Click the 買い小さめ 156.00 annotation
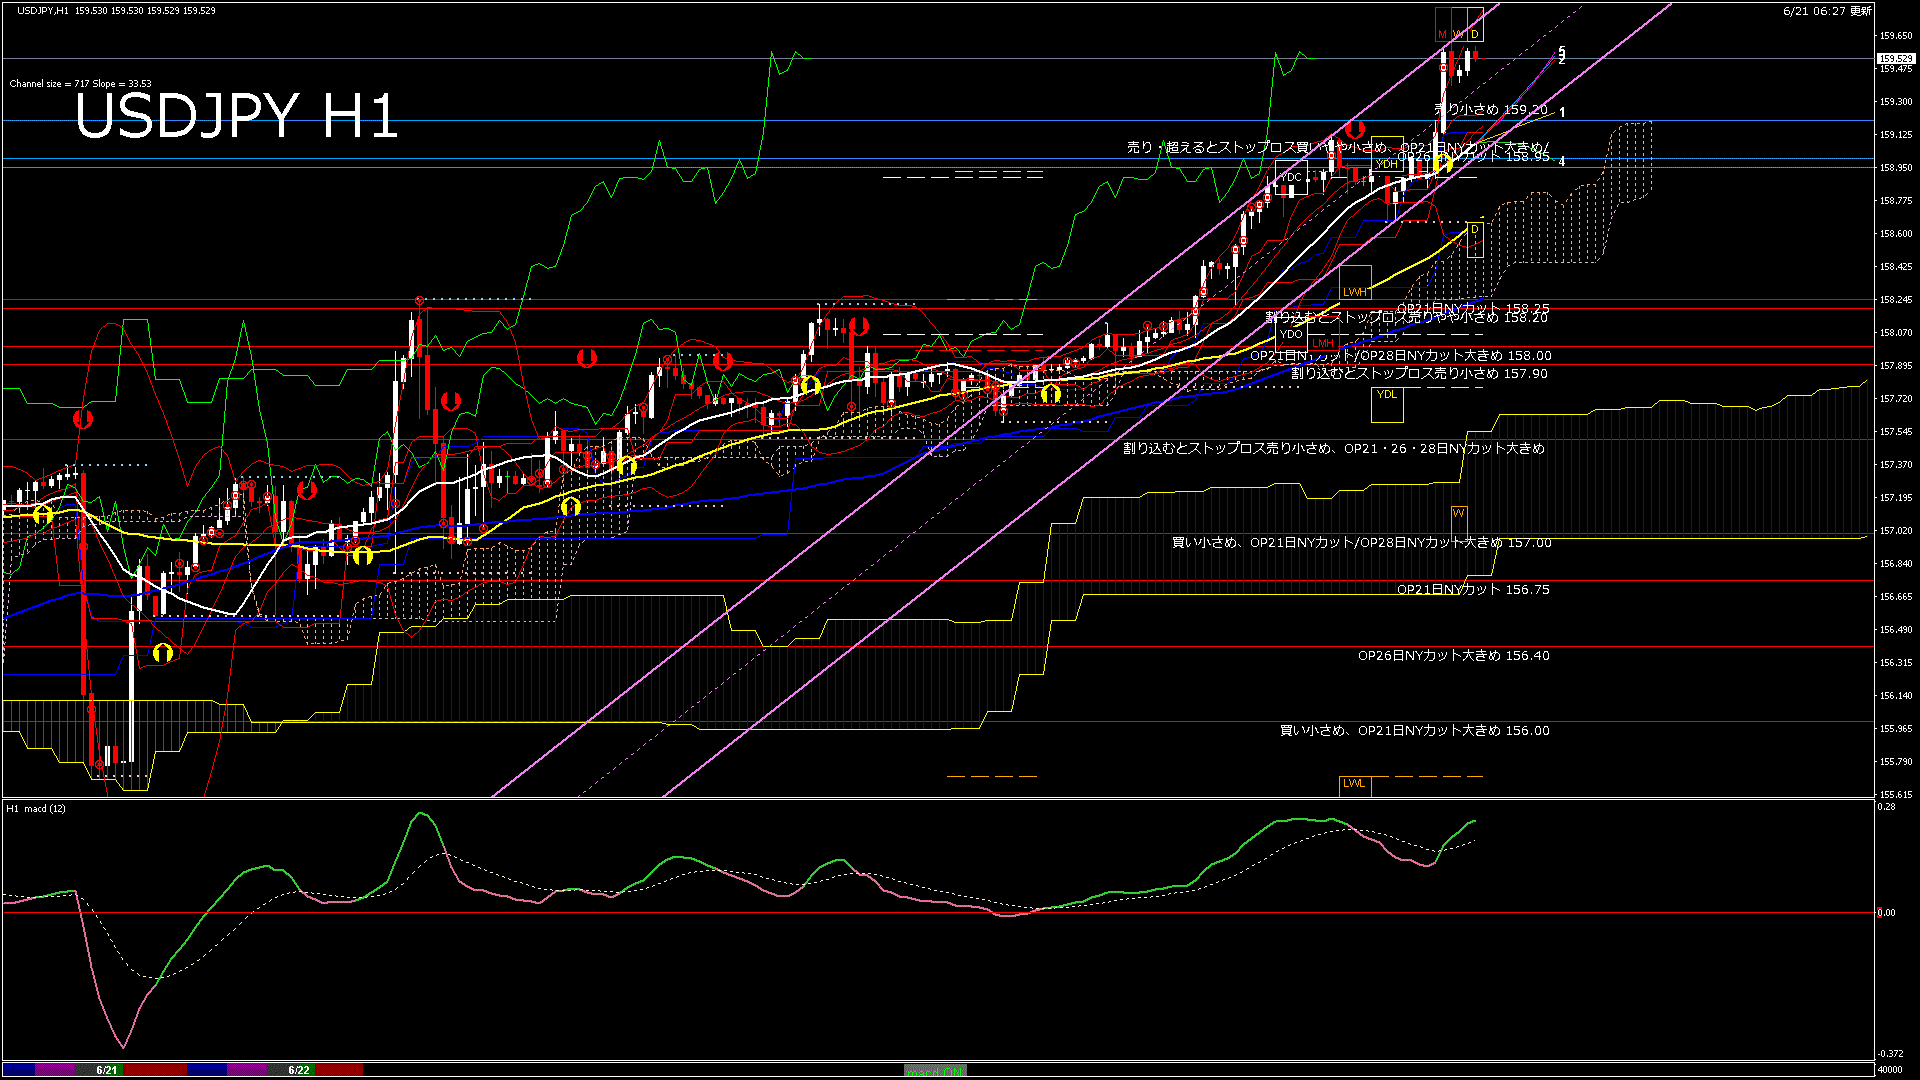Image resolution: width=1920 pixels, height=1080 pixels. [x=1415, y=730]
